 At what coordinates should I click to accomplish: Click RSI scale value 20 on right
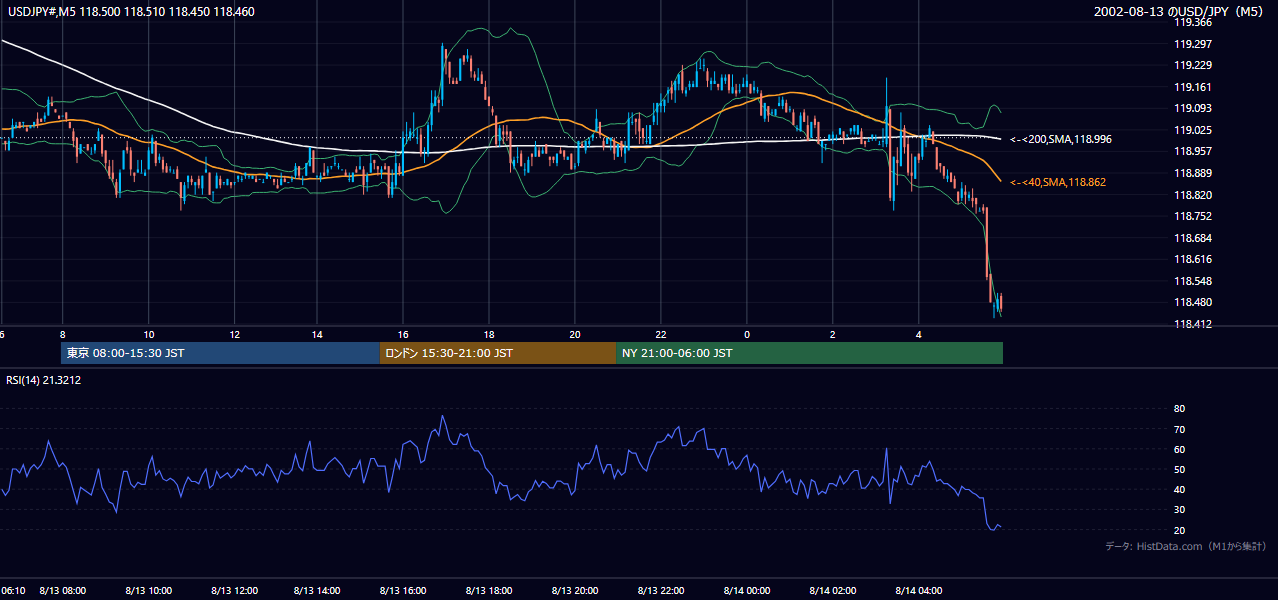pyautogui.click(x=1179, y=530)
